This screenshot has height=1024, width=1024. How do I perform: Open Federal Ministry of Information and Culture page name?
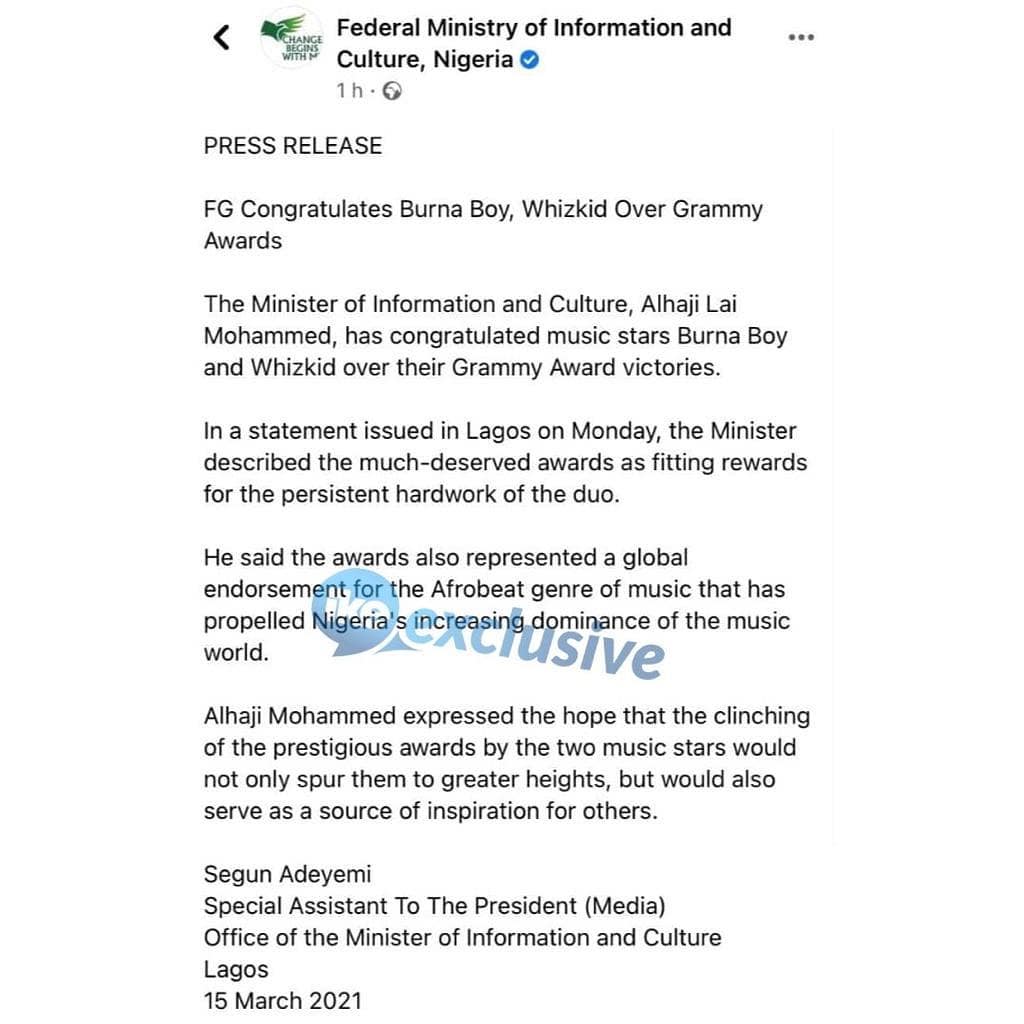534,44
